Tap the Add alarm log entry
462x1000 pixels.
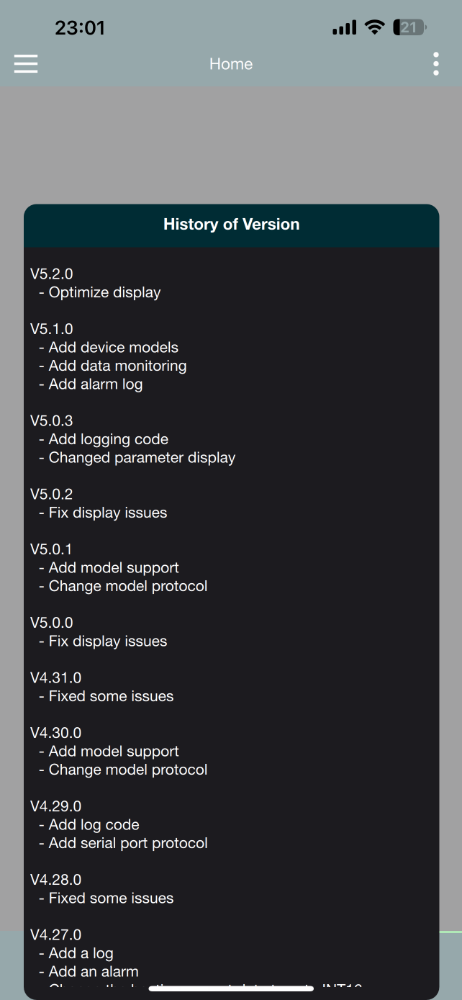pyautogui.click(x=96, y=385)
